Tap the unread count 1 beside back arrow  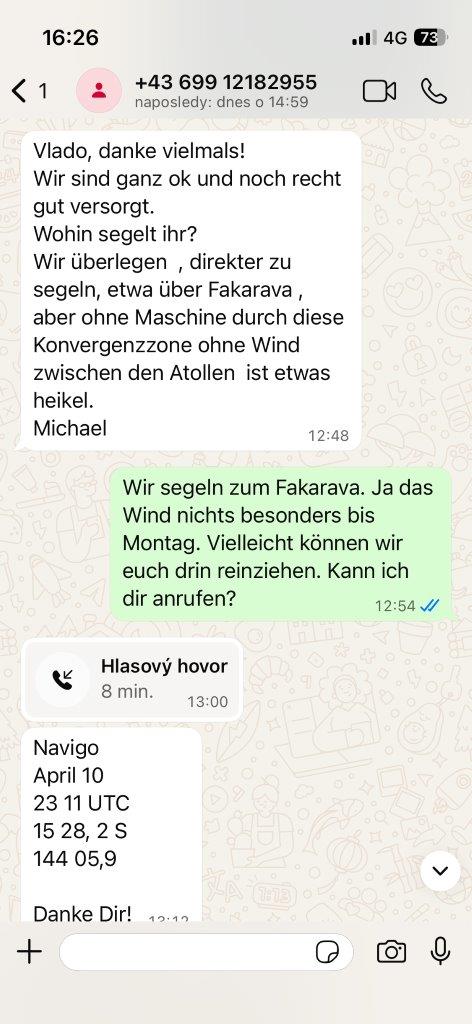[43, 91]
